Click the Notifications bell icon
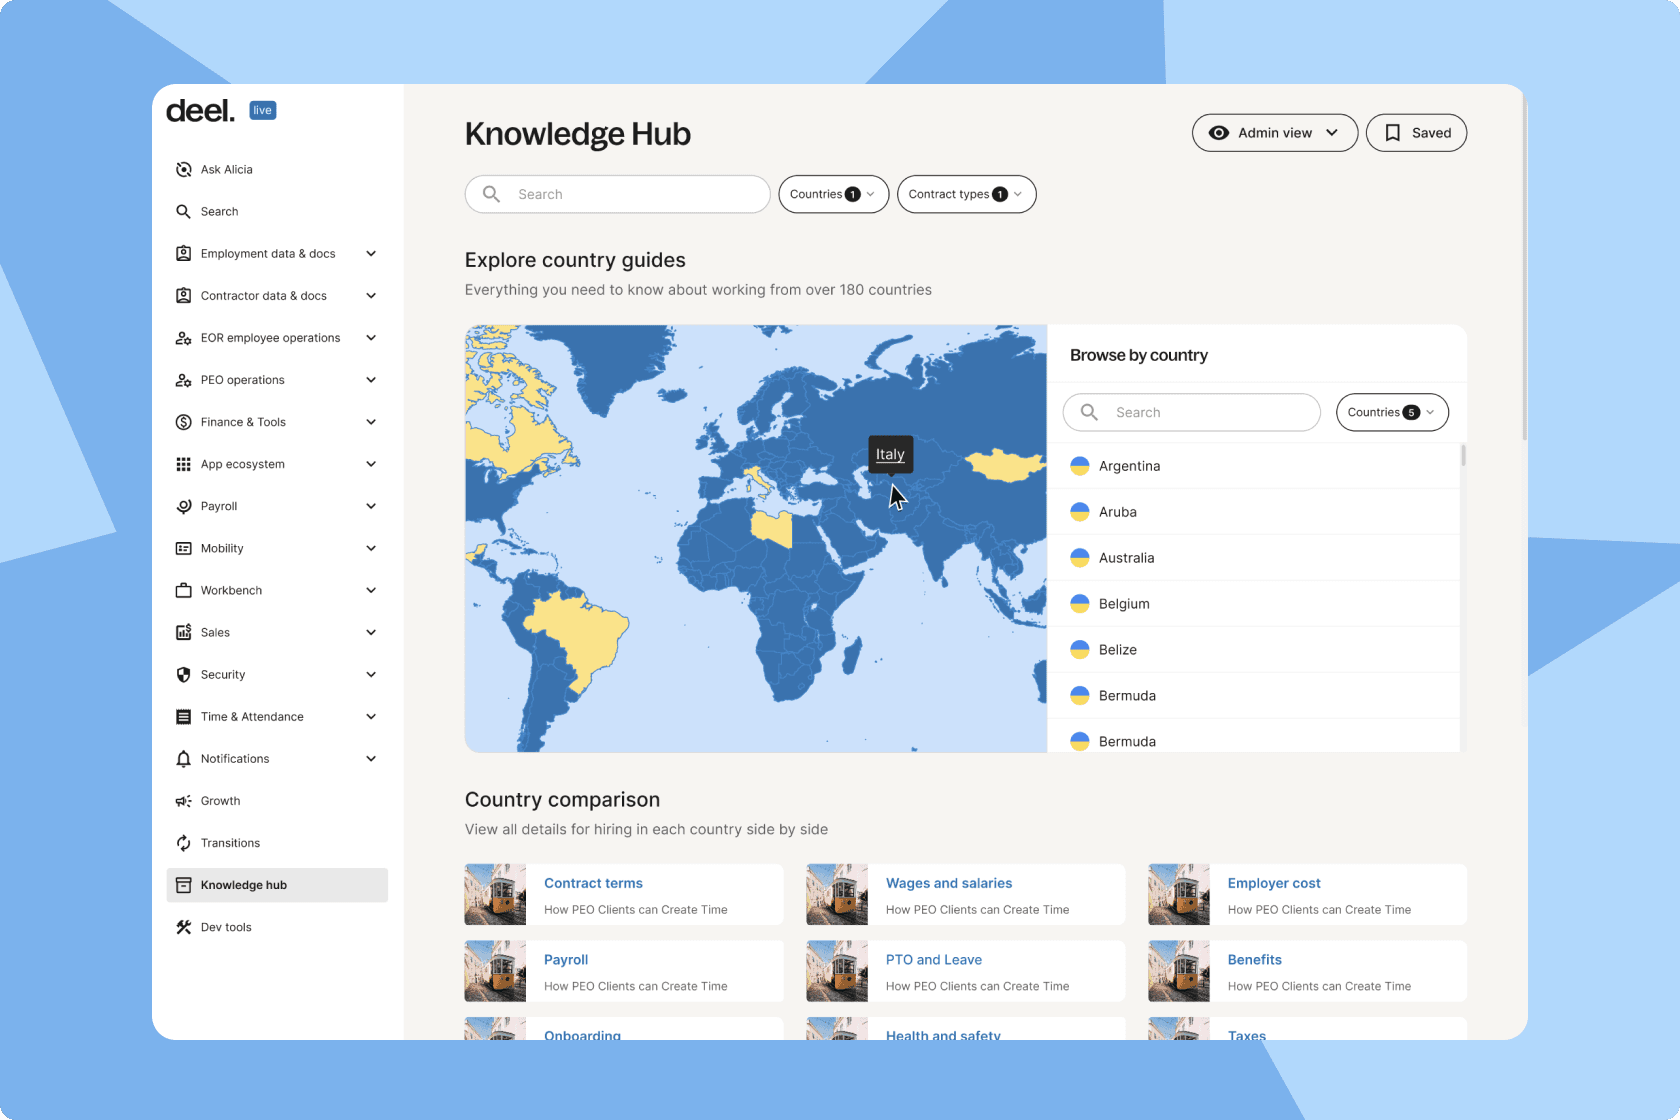1680x1120 pixels. click(x=184, y=758)
